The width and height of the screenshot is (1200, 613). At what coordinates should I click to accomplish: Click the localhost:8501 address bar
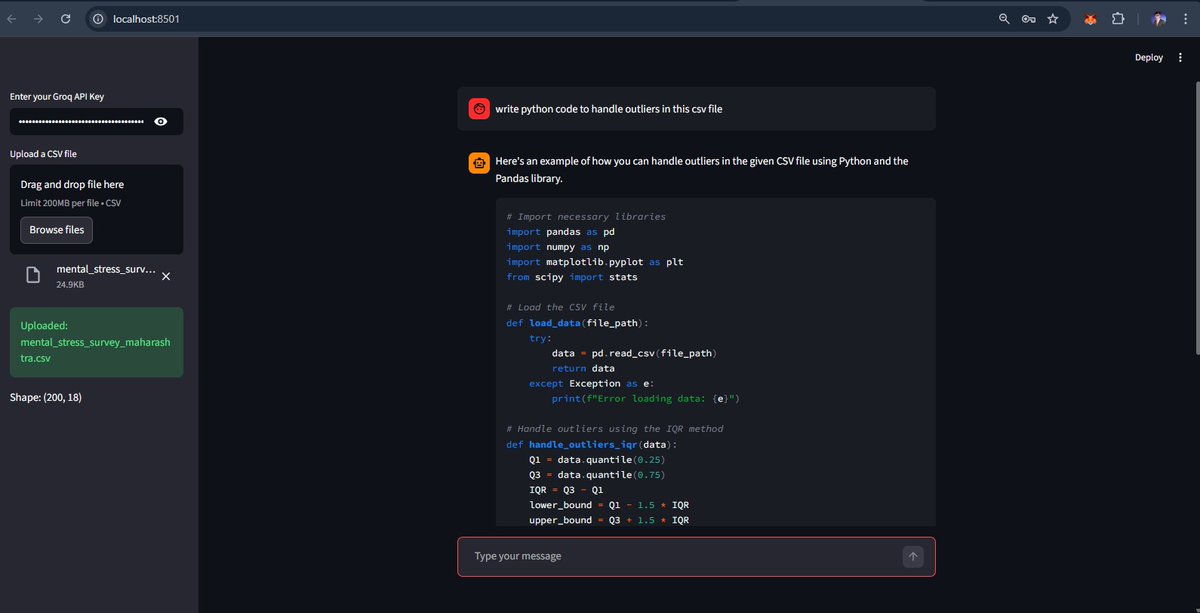(x=540, y=19)
